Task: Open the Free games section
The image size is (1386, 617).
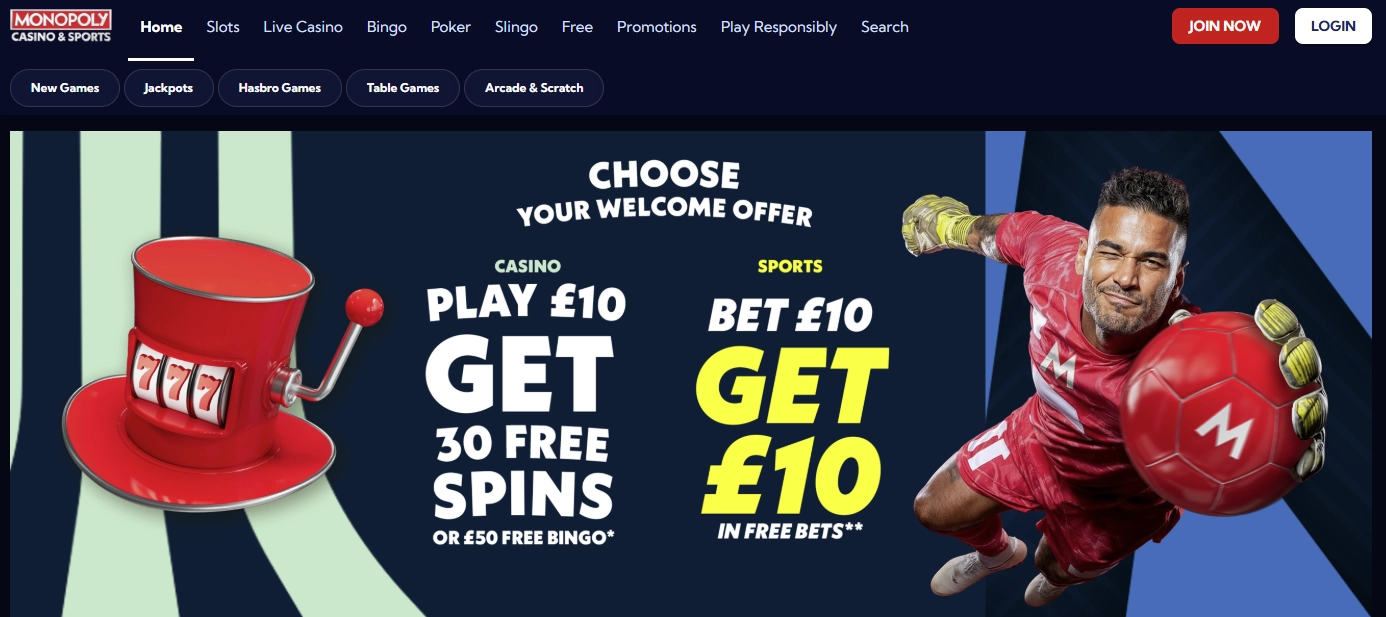Action: pos(577,27)
